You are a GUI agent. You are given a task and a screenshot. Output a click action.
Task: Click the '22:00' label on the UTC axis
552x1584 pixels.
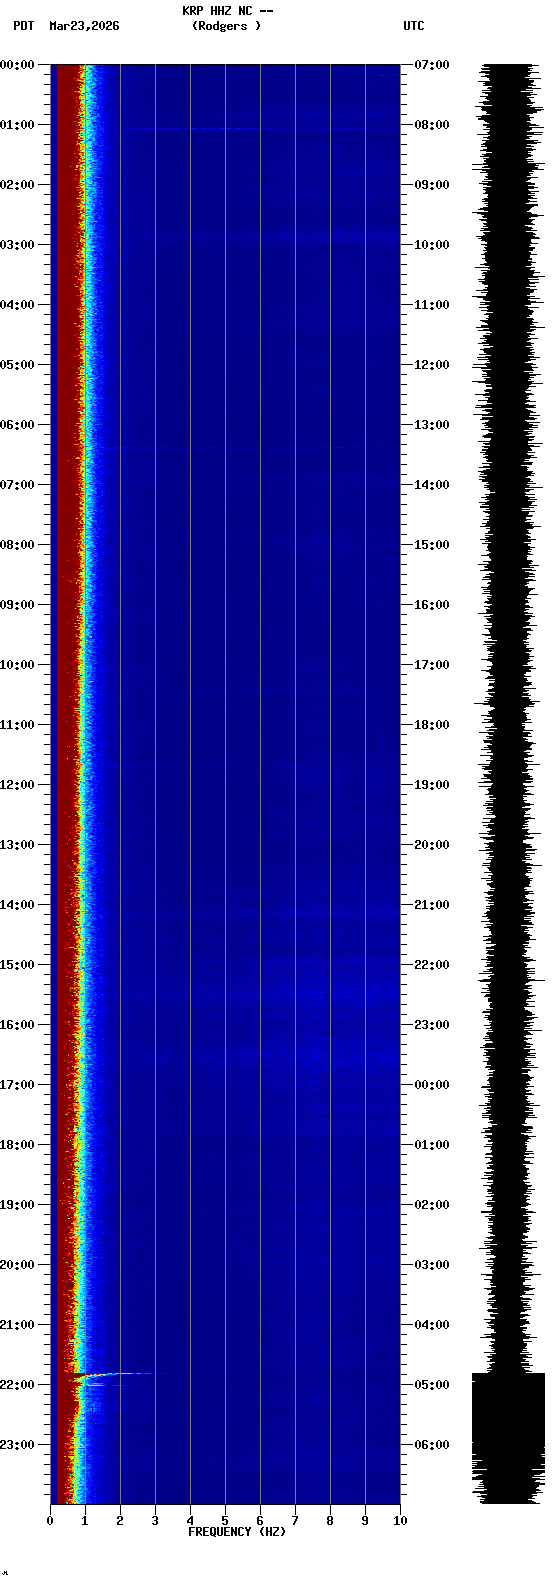click(432, 965)
